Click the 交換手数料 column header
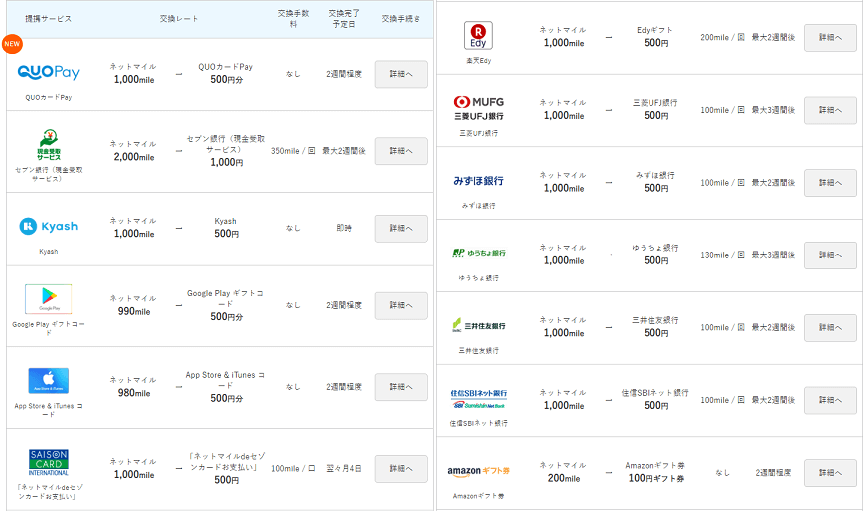Viewport: 866px width, 511px height. (293, 19)
